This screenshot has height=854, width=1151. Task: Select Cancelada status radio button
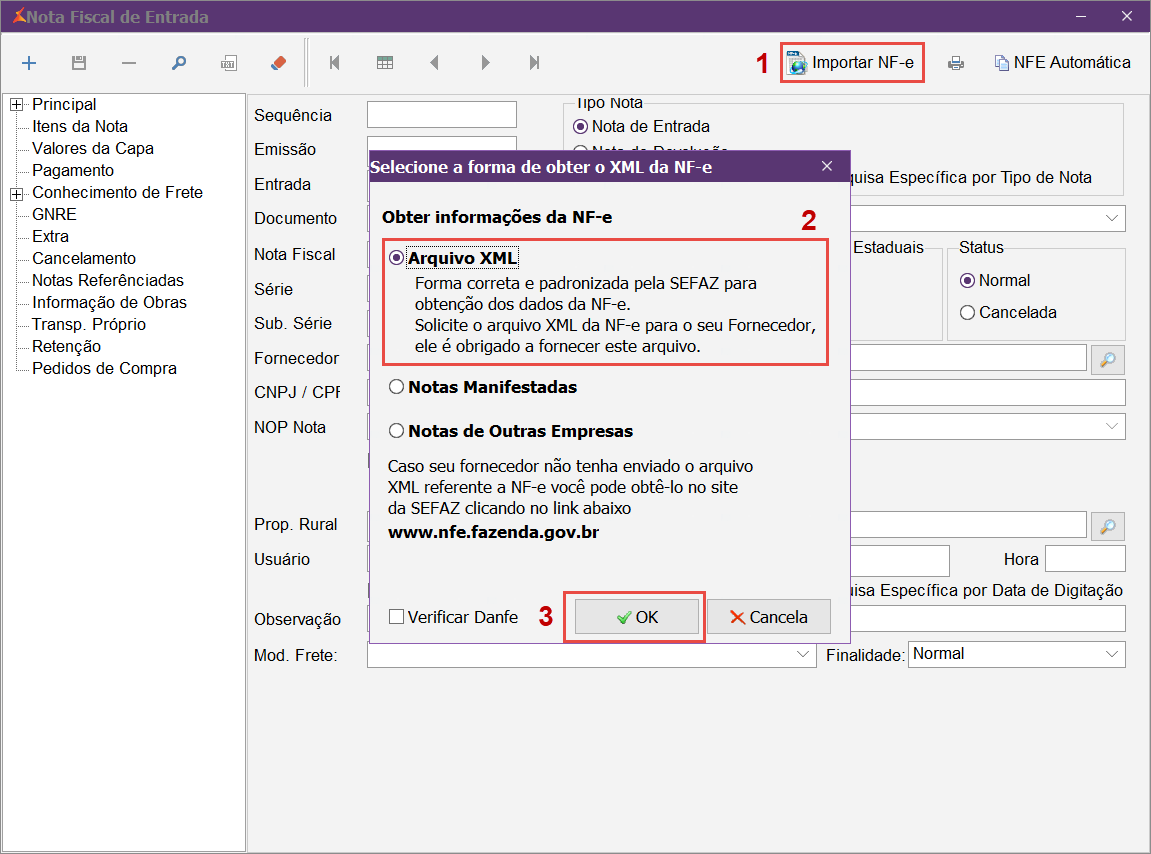coord(967,313)
